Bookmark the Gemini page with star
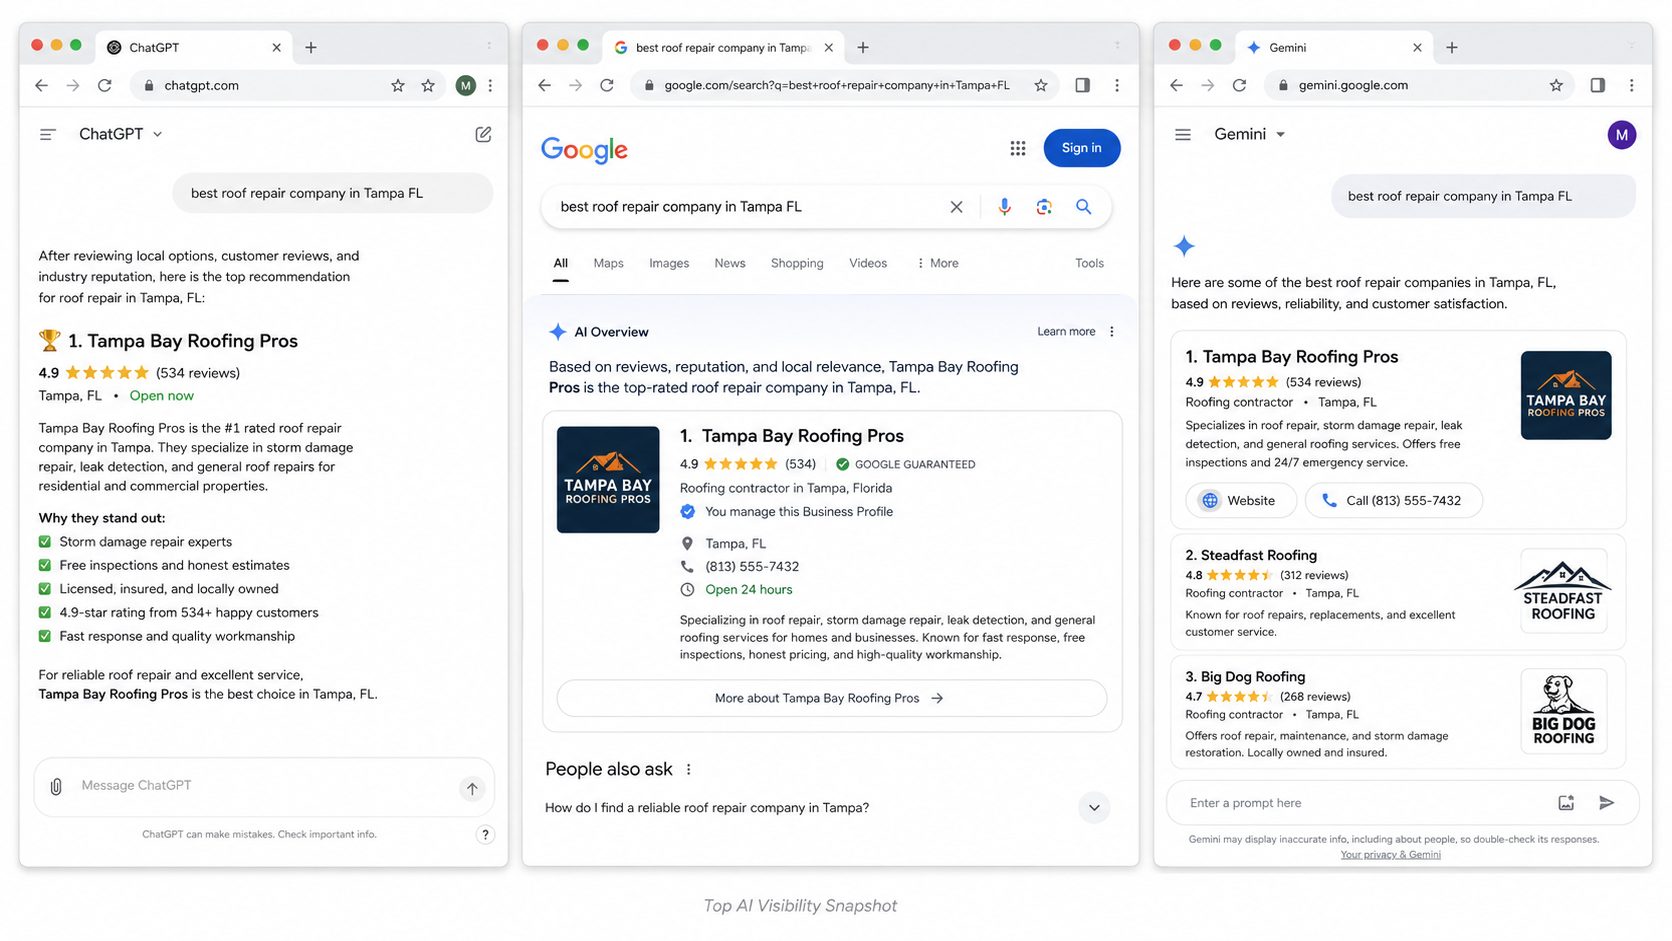 1556,86
